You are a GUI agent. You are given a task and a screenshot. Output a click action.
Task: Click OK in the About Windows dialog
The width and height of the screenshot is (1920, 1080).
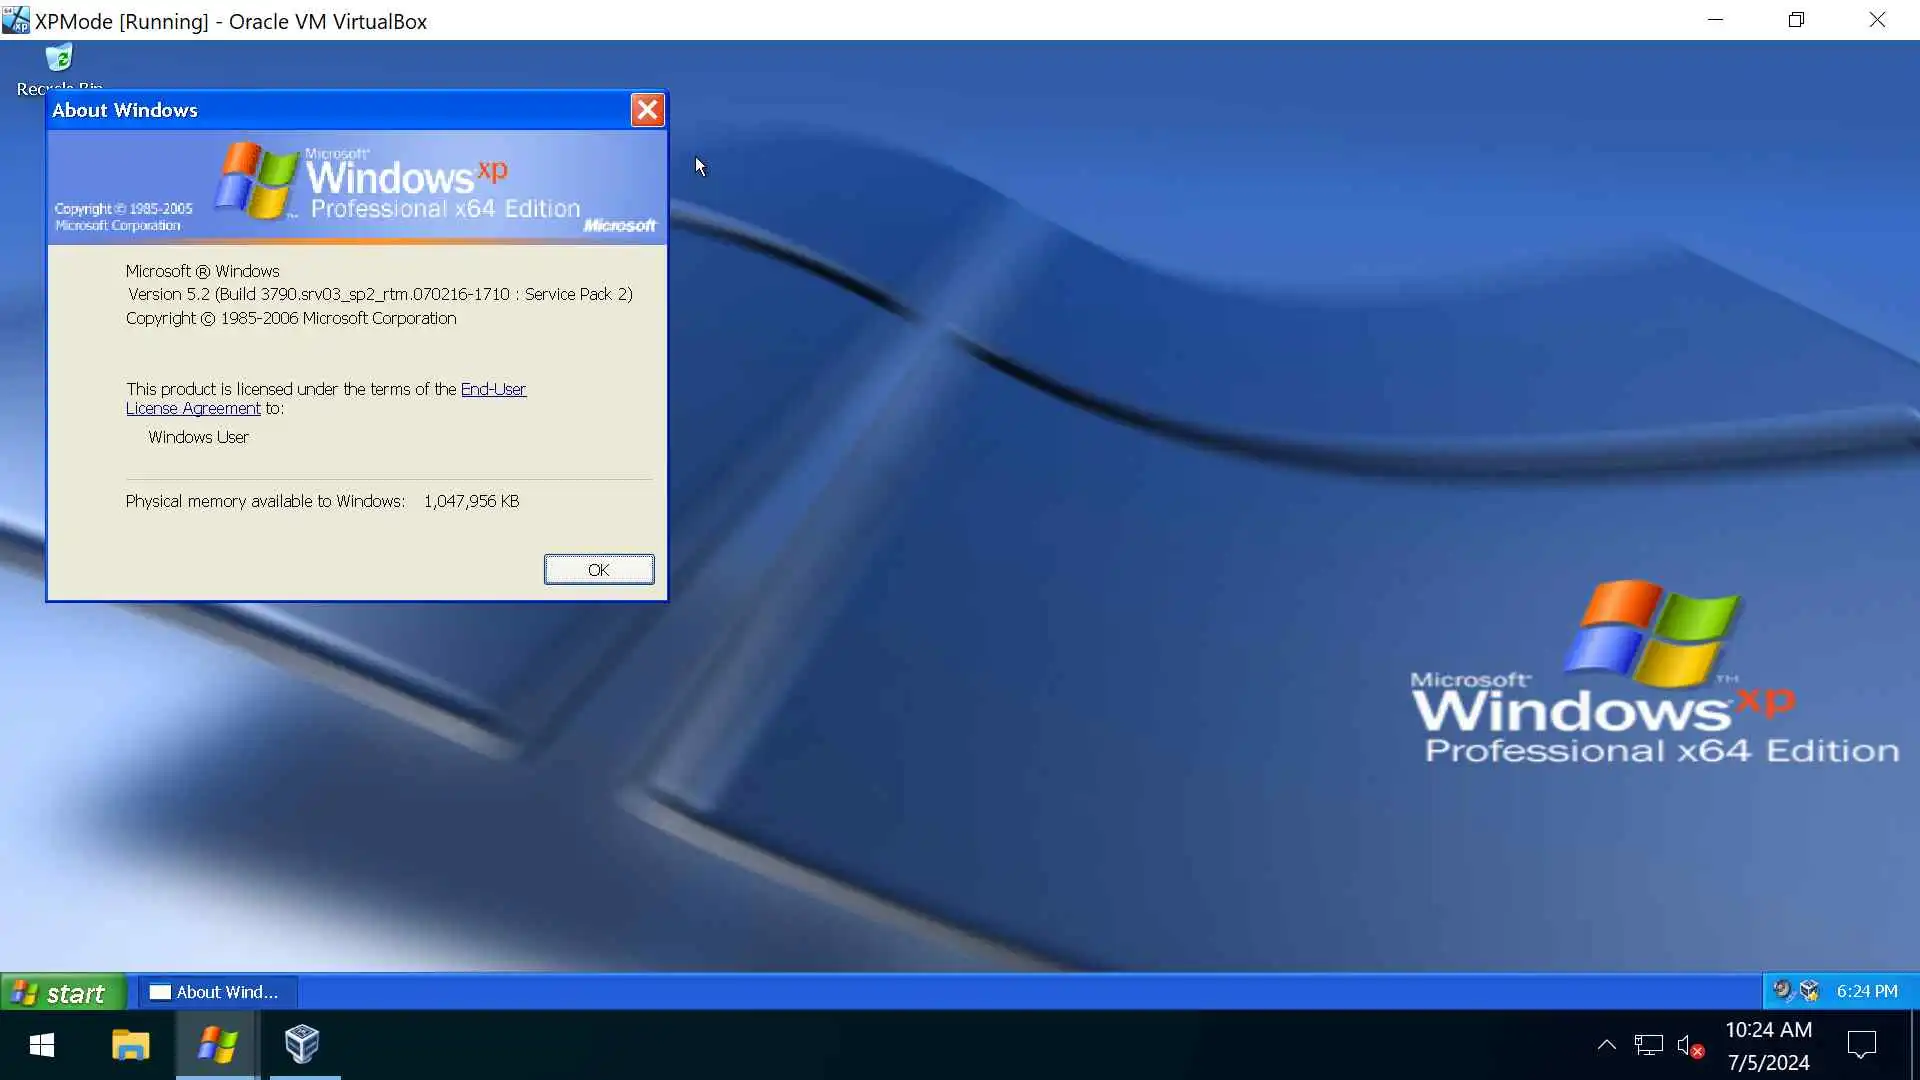point(598,570)
